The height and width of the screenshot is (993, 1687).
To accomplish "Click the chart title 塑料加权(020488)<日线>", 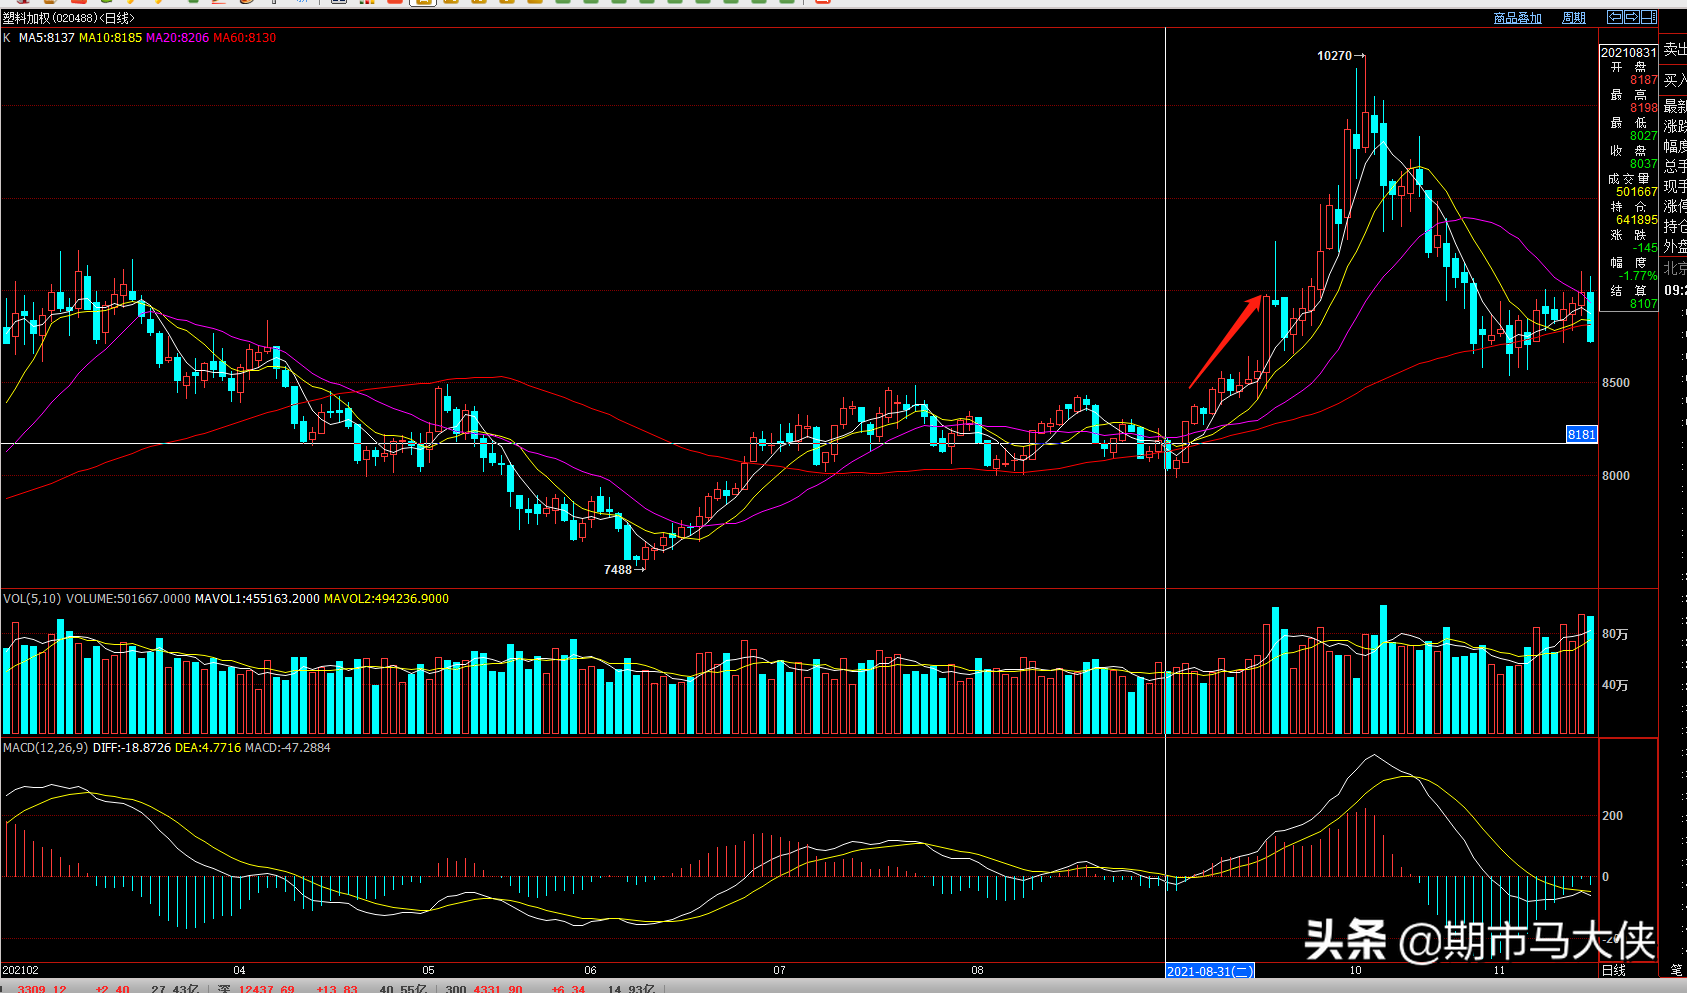I will click(x=69, y=18).
